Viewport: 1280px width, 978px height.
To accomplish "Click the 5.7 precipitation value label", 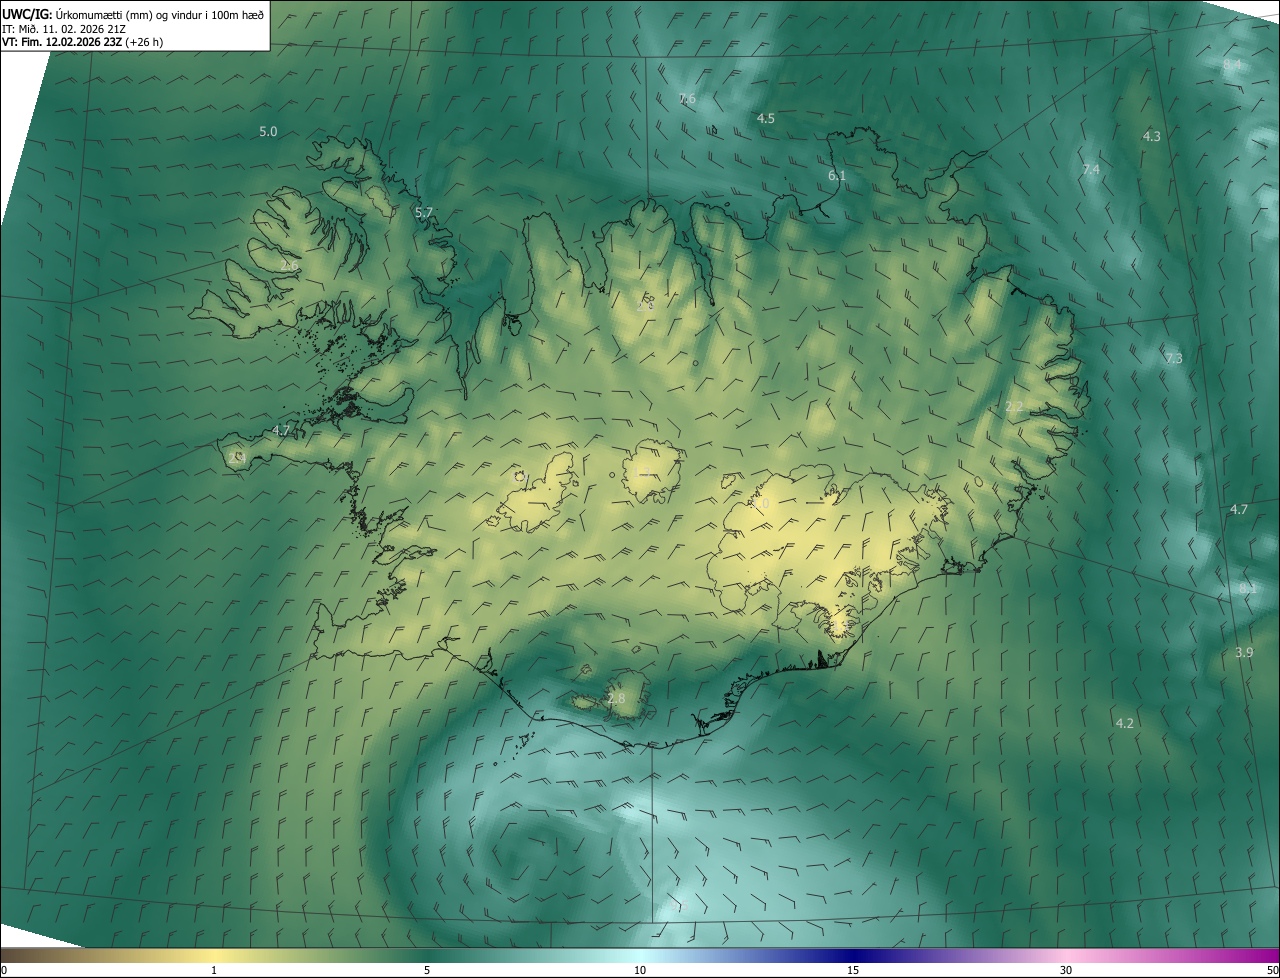I will (424, 212).
